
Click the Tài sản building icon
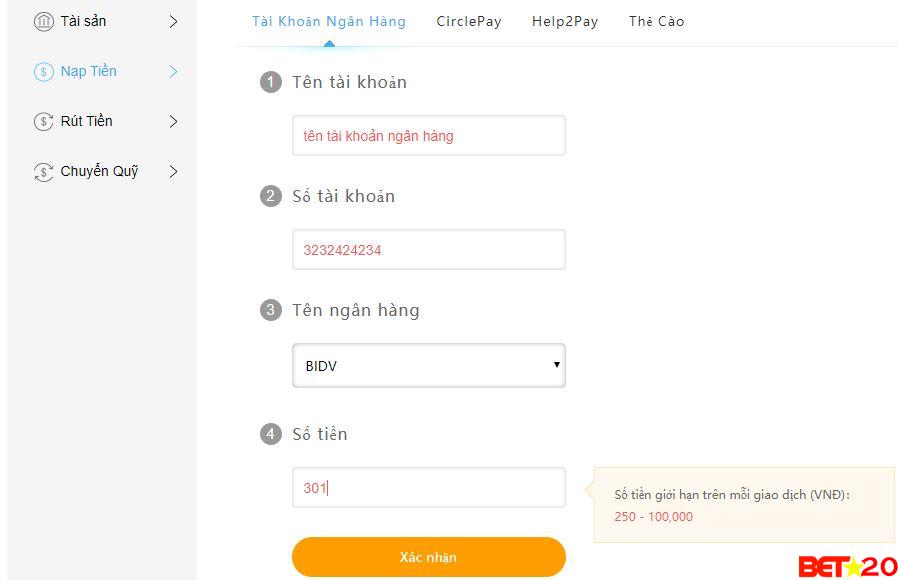(x=41, y=20)
